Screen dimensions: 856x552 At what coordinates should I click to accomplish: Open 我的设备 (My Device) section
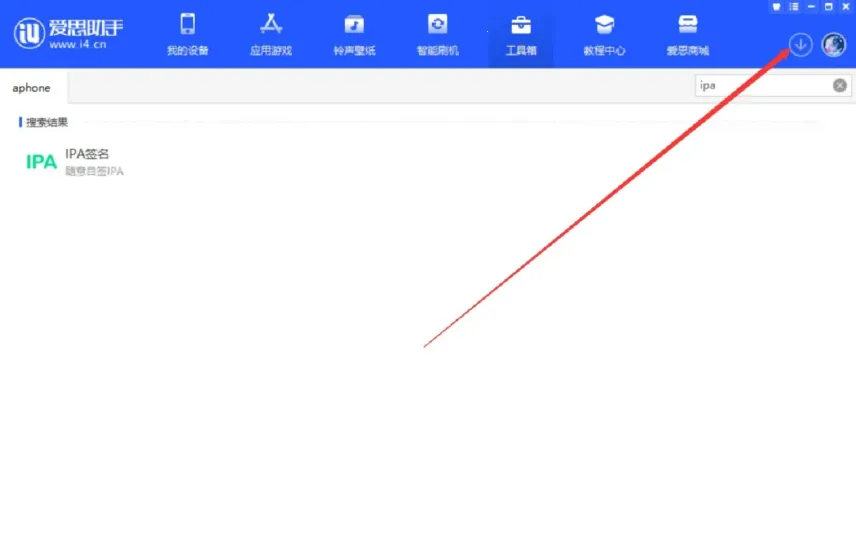point(187,35)
